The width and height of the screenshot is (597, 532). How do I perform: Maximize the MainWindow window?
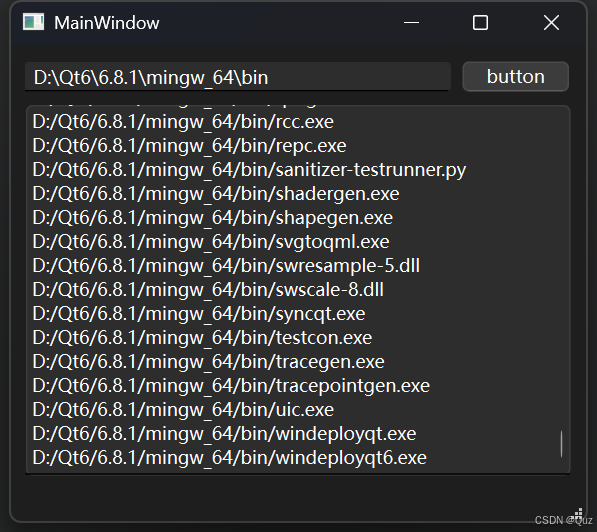[x=480, y=23]
